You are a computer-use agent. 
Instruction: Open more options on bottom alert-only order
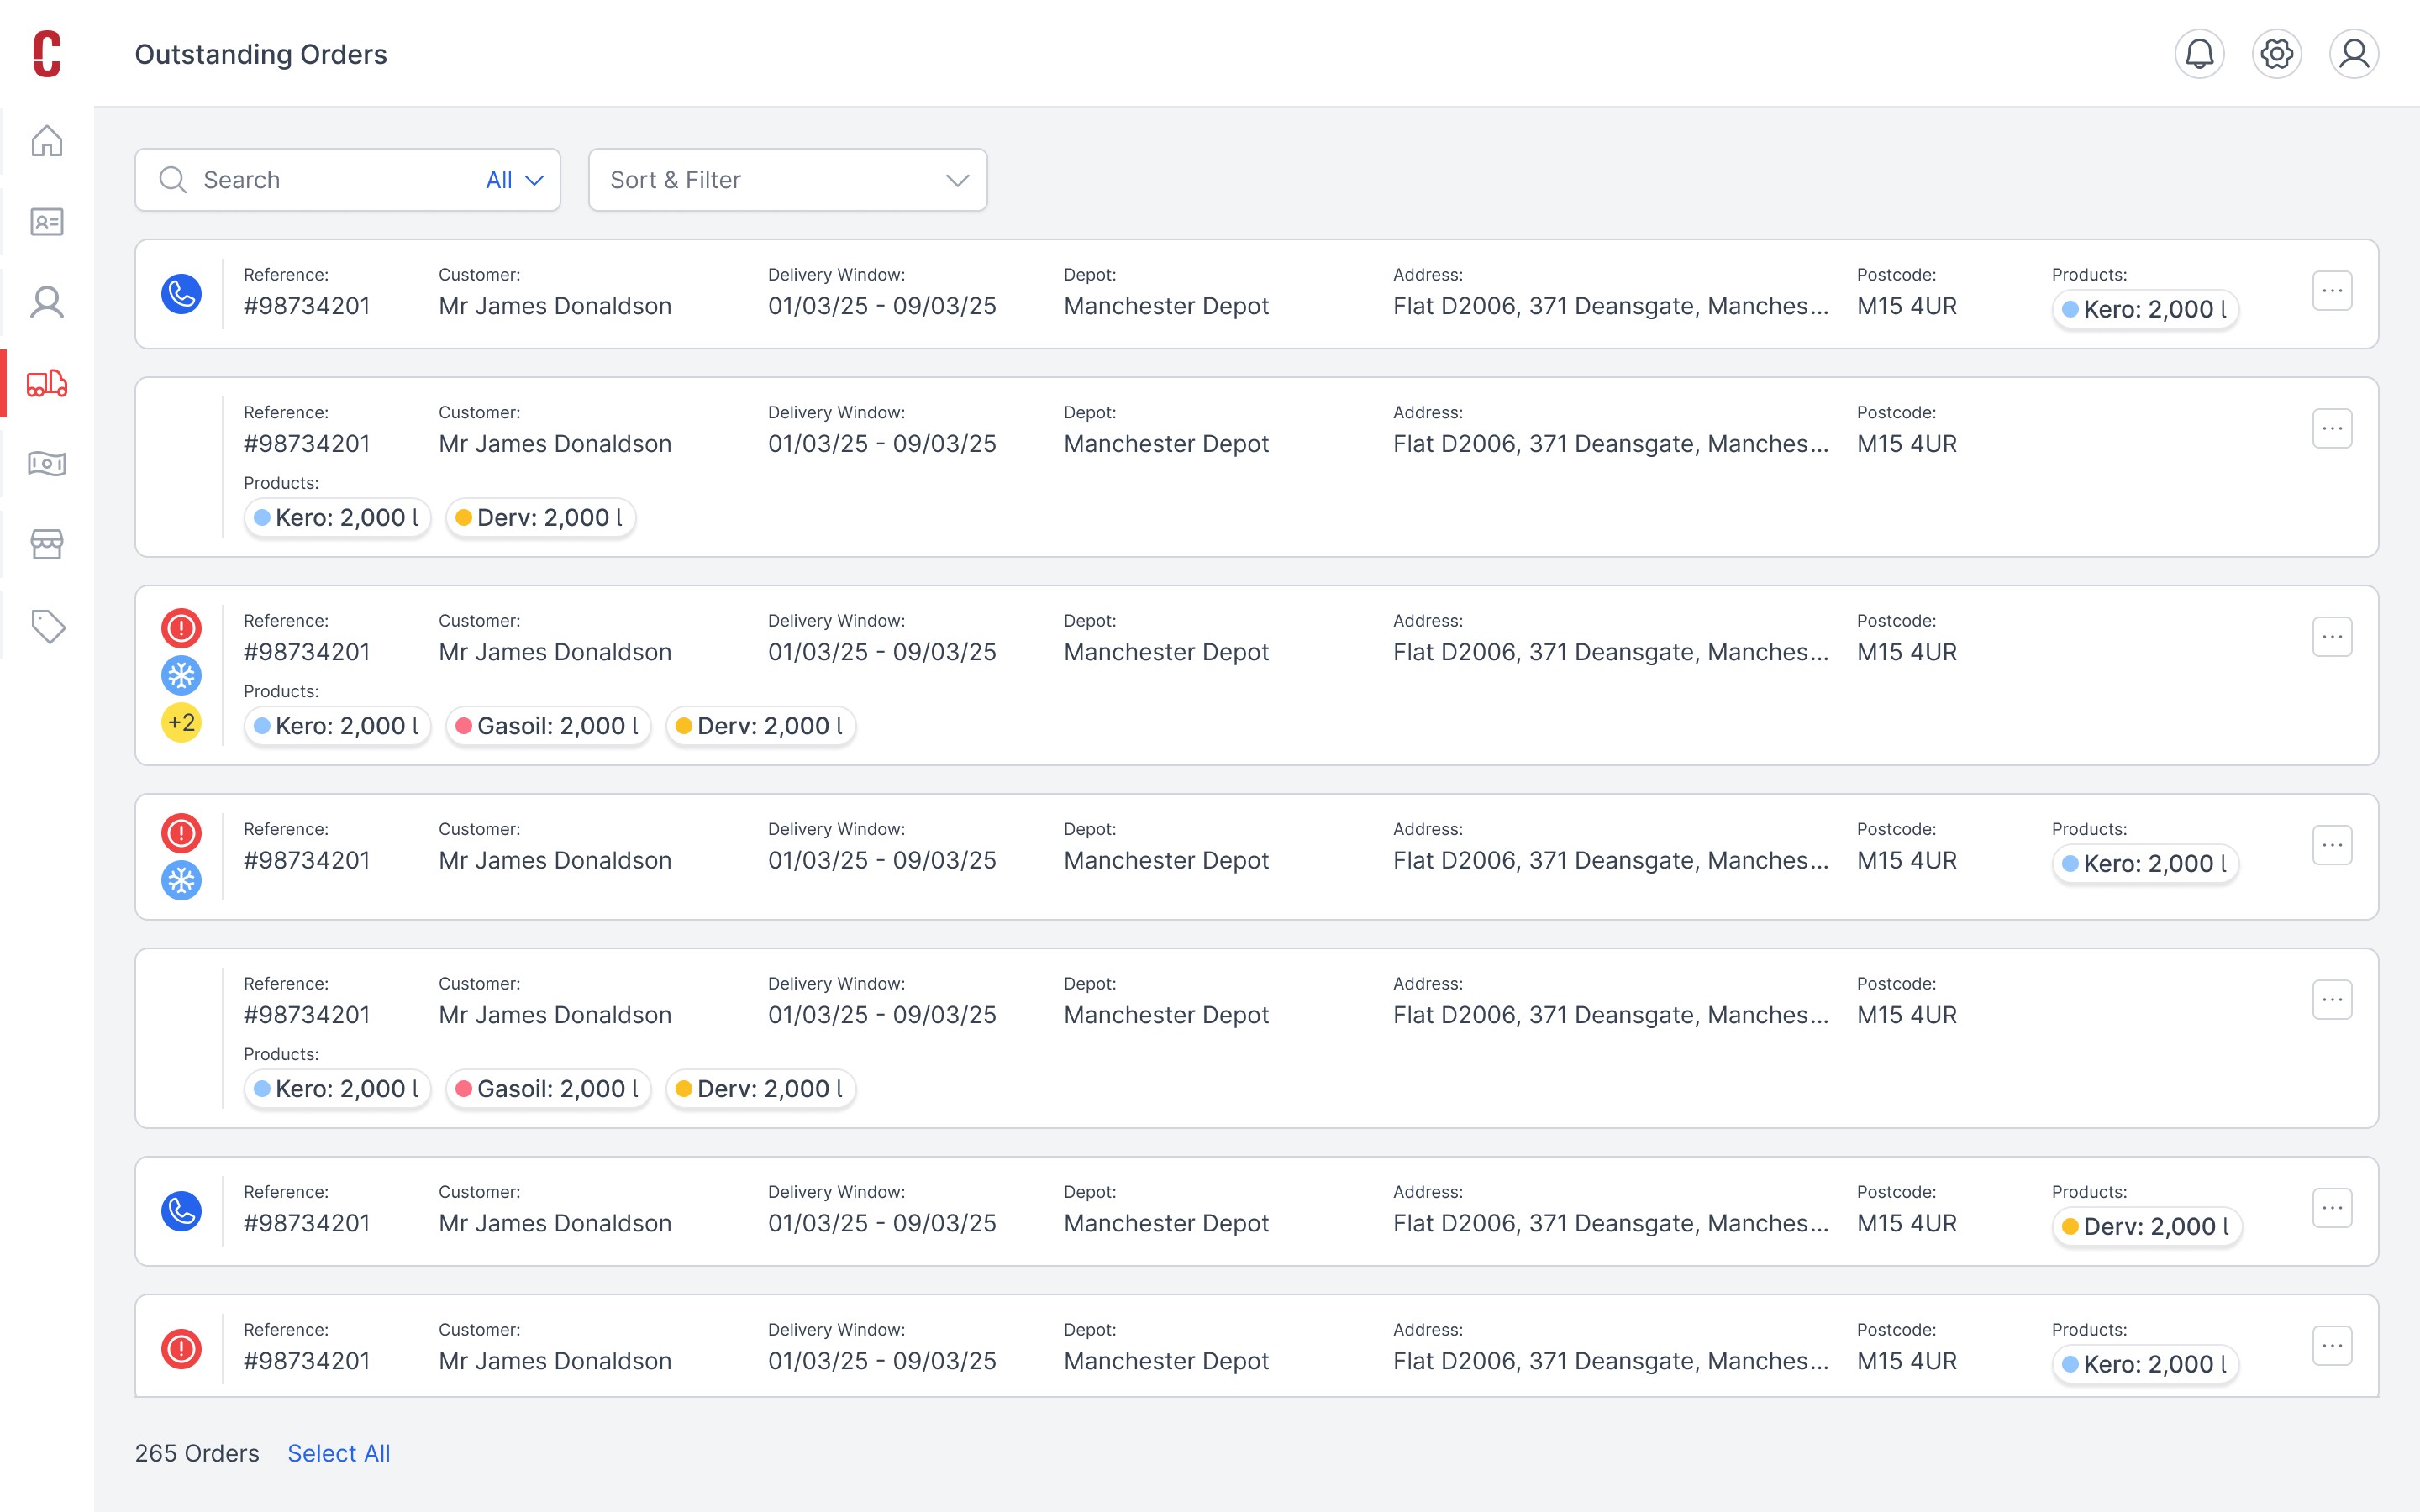[2332, 1346]
